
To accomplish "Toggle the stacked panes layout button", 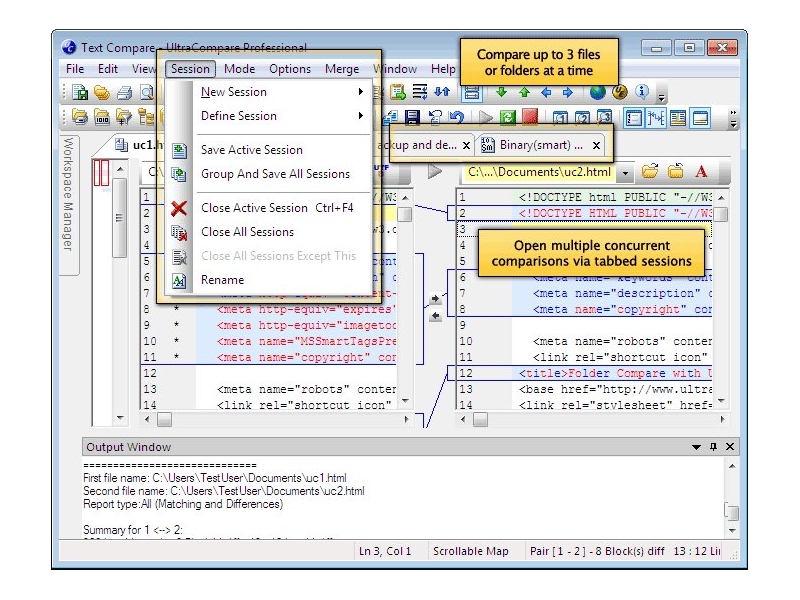I will tap(471, 92).
